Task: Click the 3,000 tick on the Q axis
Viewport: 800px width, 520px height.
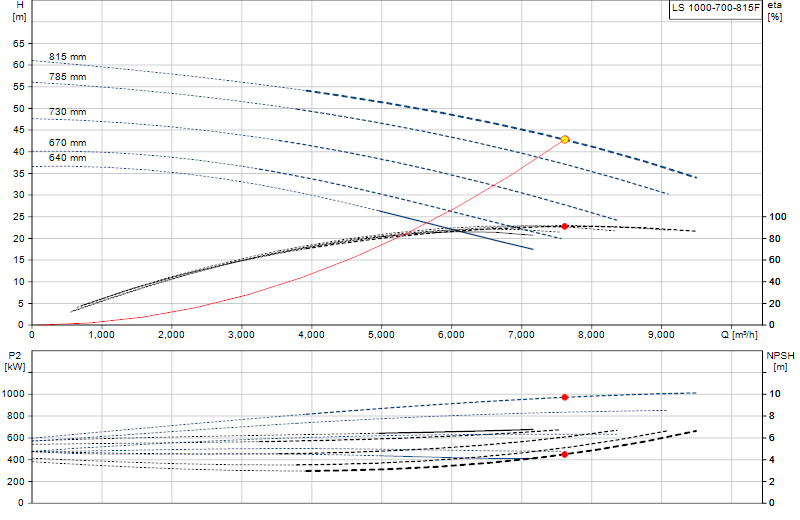Action: (241, 335)
